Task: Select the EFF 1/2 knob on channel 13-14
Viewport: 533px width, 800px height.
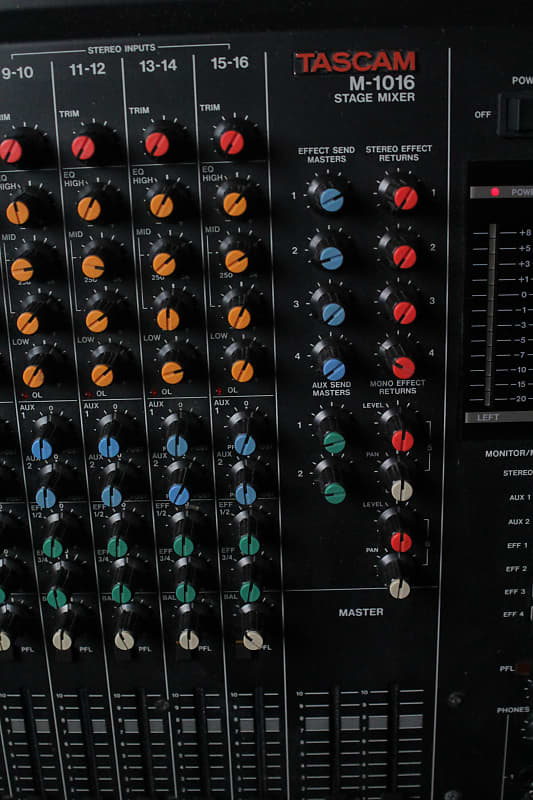Action: [183, 545]
